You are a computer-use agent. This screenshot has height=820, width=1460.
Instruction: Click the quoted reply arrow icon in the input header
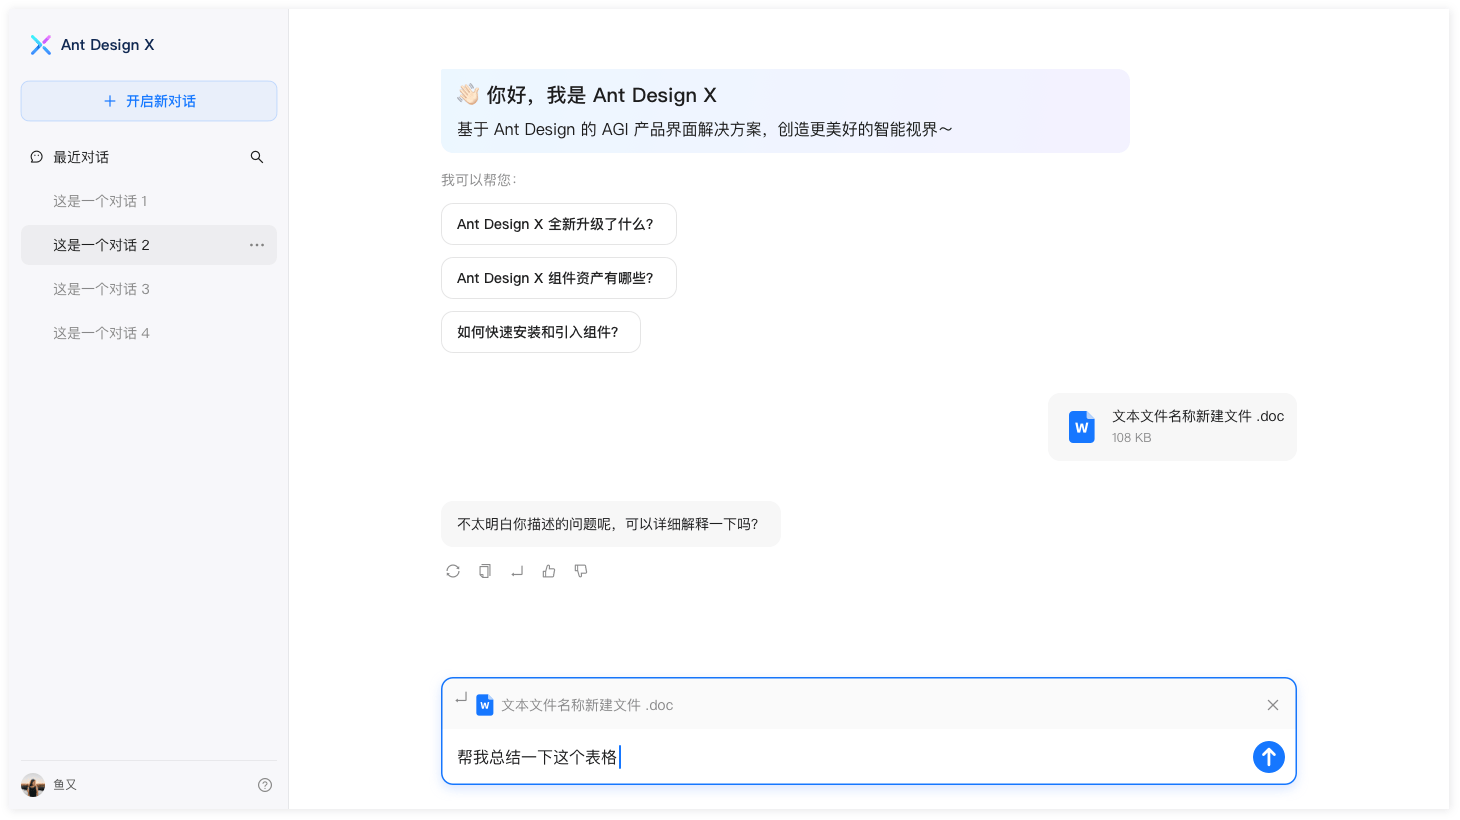click(x=461, y=698)
